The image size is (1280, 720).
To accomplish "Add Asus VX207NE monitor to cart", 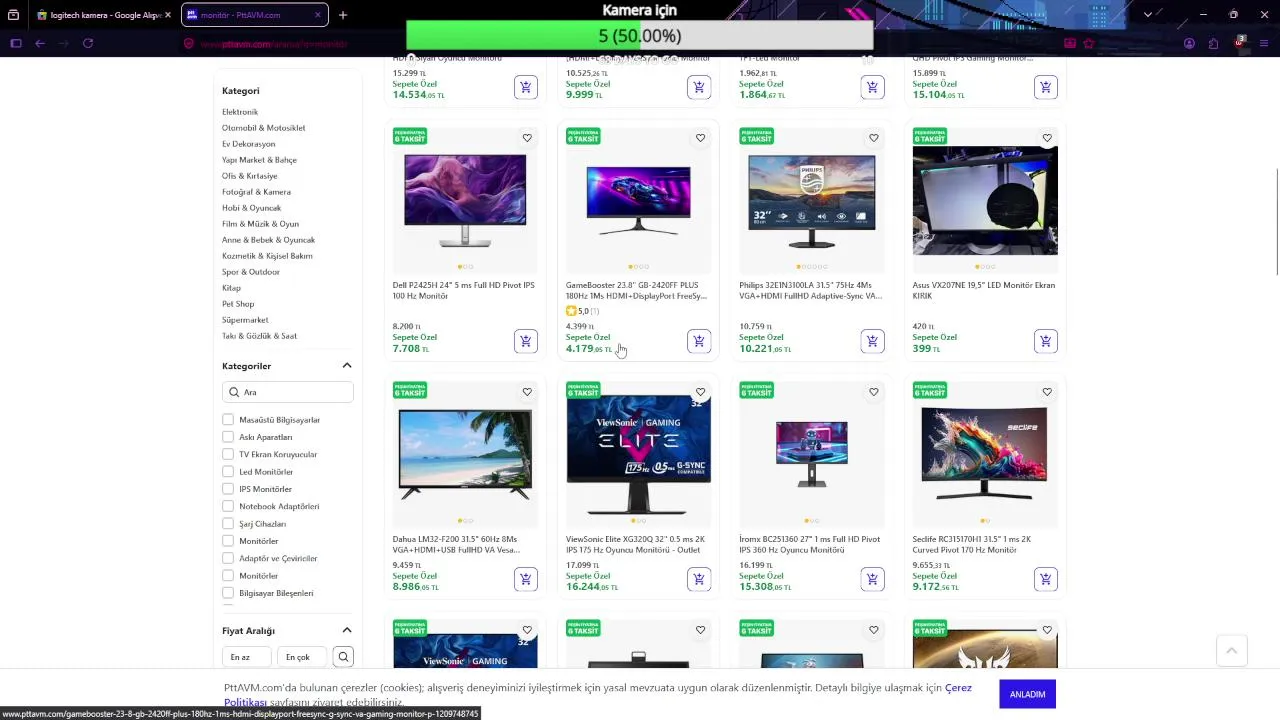I will pos(1045,341).
